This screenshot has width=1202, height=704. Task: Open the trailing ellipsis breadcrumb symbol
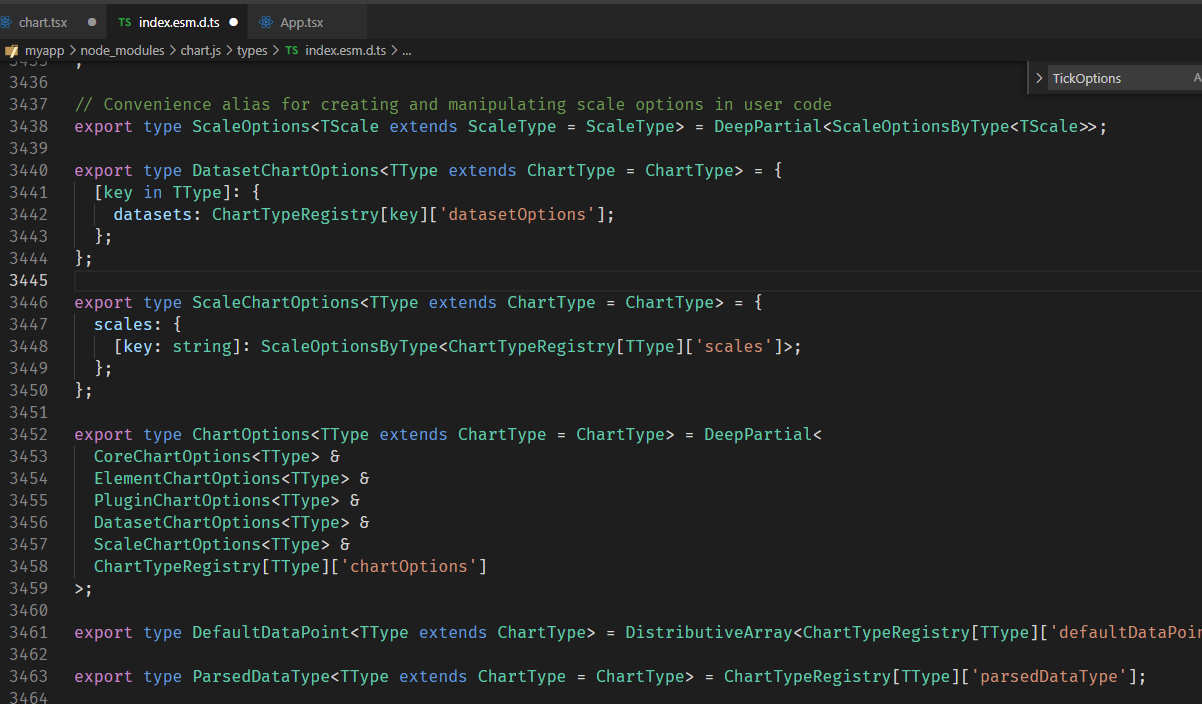click(x=407, y=50)
